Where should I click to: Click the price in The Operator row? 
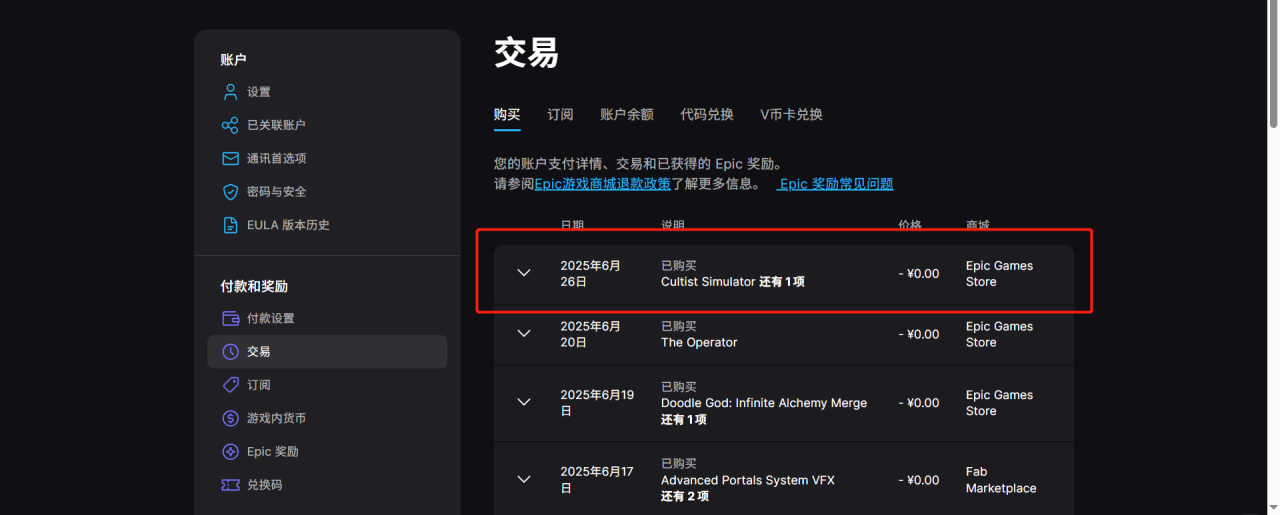pos(918,334)
